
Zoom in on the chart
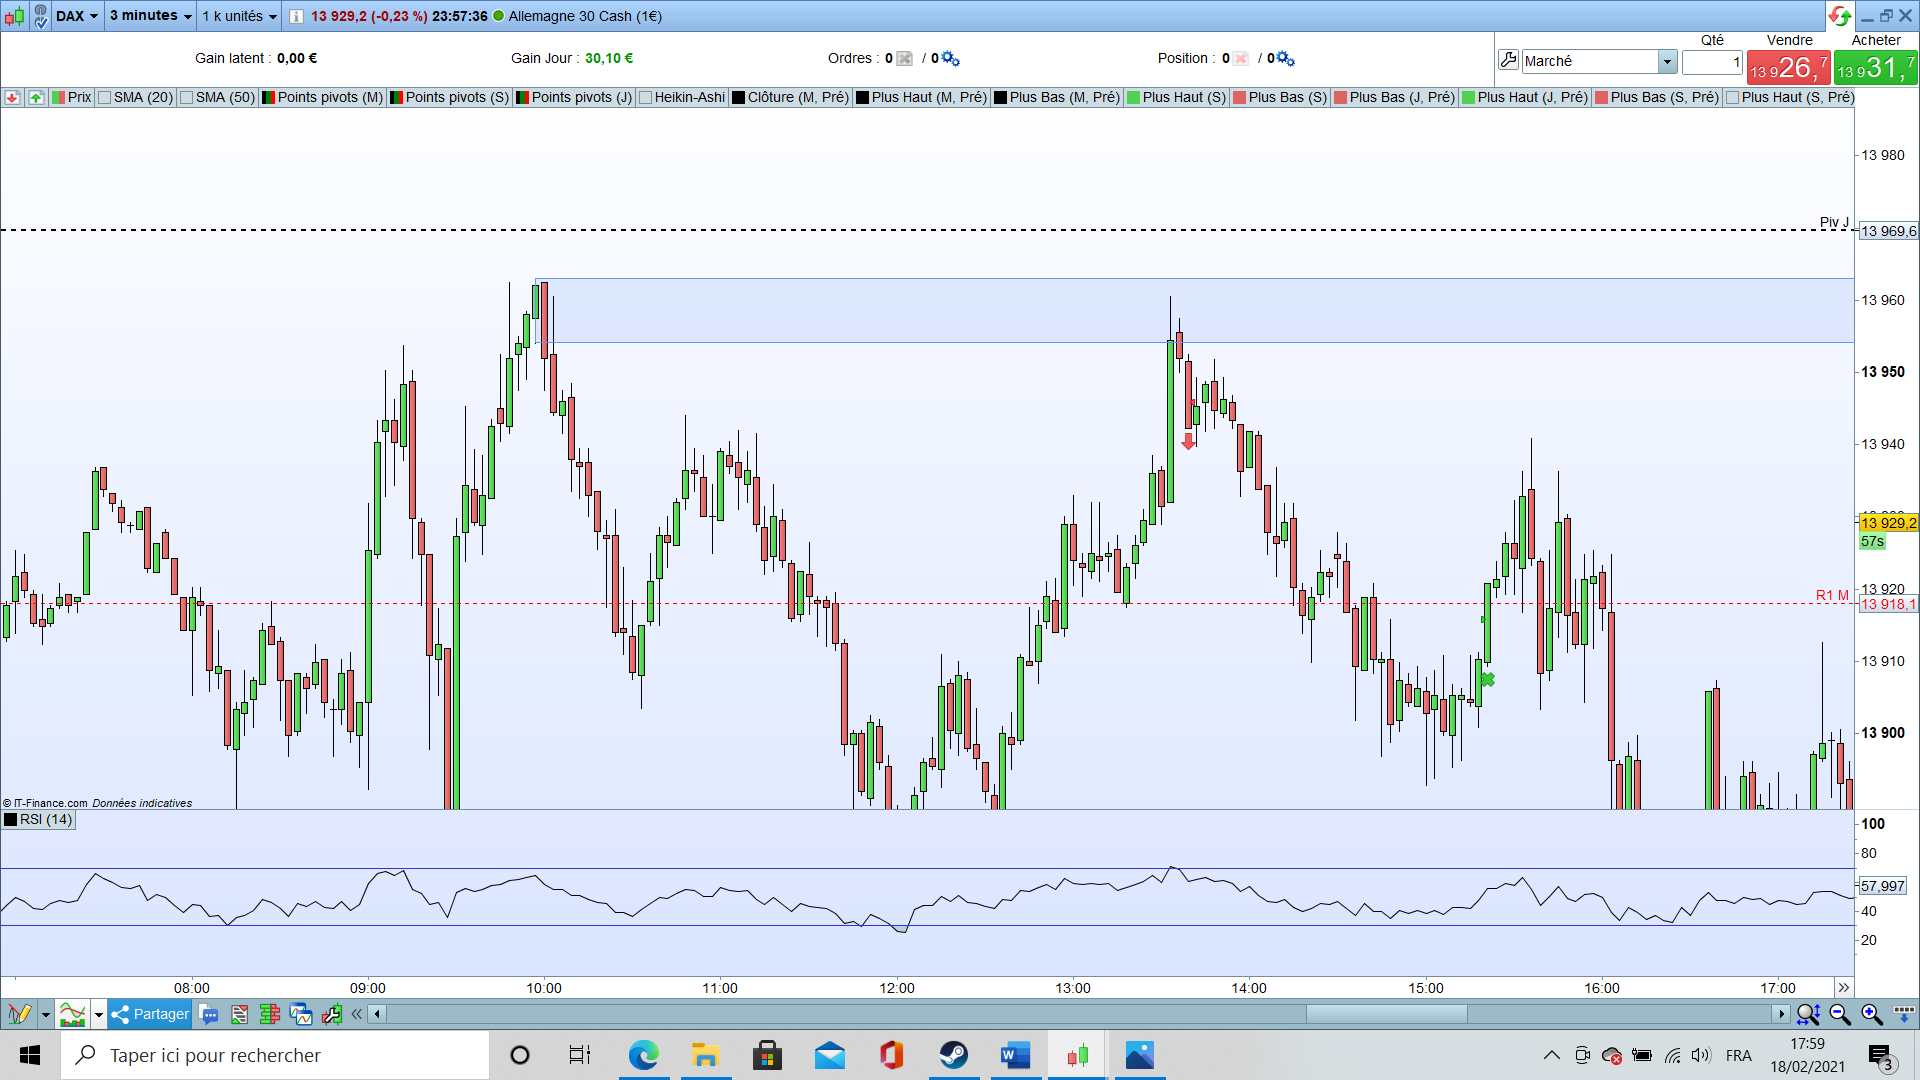[x=1871, y=1014]
